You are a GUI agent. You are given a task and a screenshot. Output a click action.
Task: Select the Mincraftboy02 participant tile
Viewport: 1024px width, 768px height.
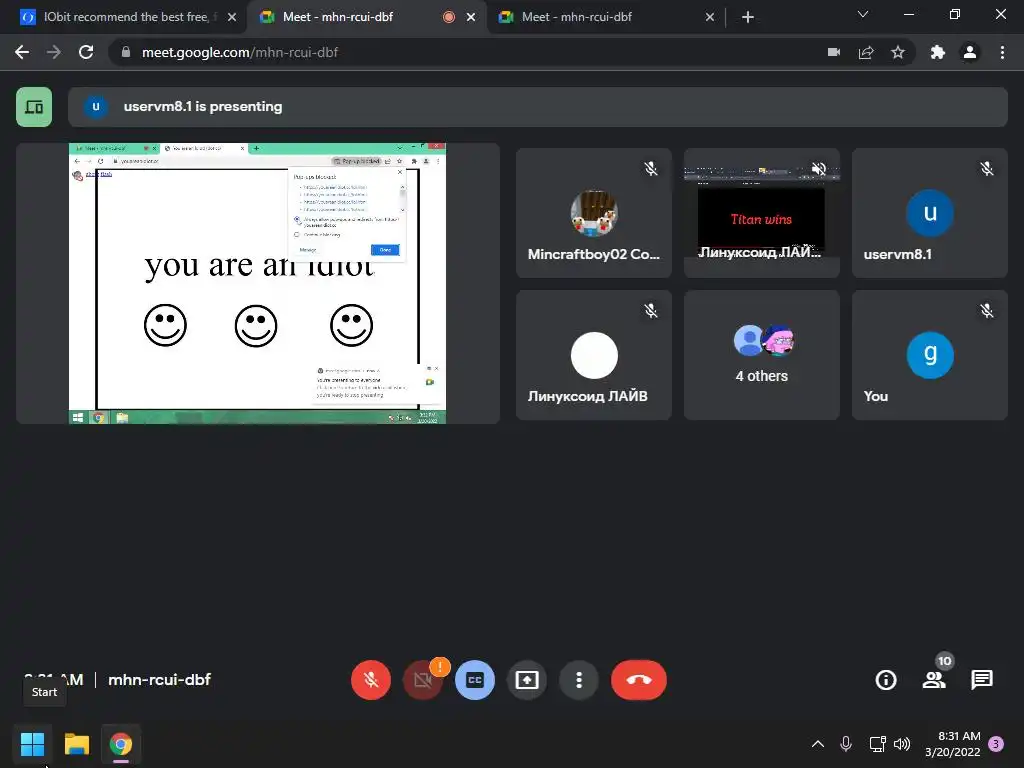tap(594, 213)
